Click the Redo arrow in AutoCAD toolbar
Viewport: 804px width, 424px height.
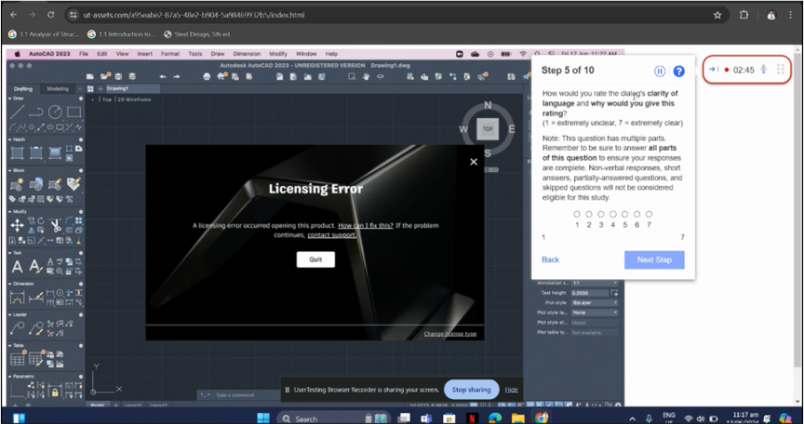pos(176,76)
